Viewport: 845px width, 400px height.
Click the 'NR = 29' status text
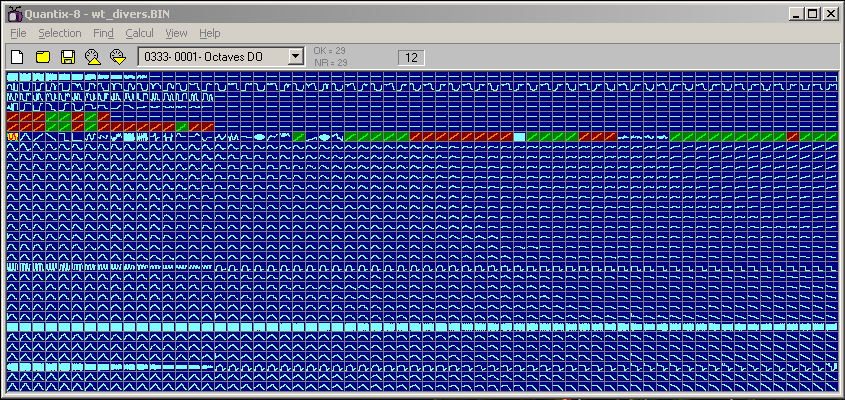click(x=330, y=63)
